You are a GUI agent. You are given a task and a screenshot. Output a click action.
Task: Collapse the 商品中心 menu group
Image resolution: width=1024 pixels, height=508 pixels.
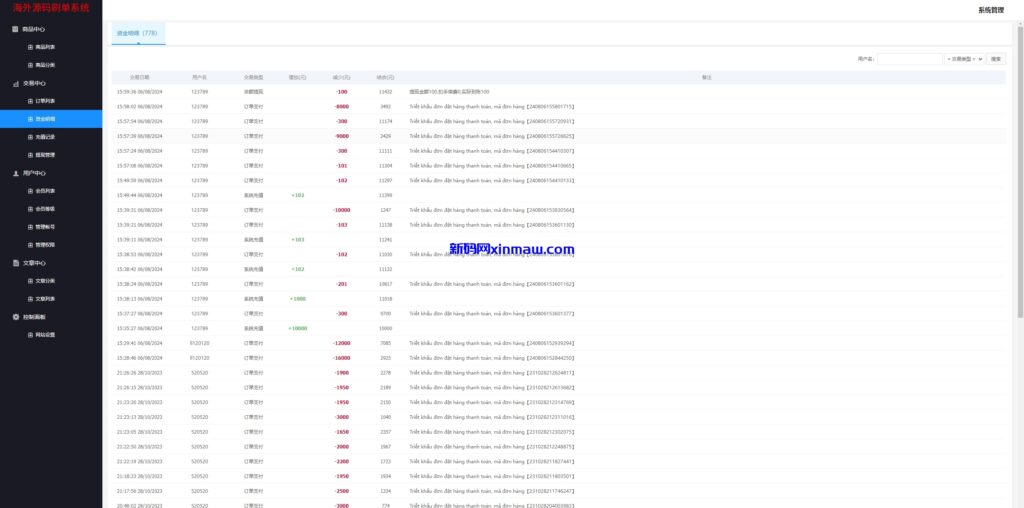(35, 29)
